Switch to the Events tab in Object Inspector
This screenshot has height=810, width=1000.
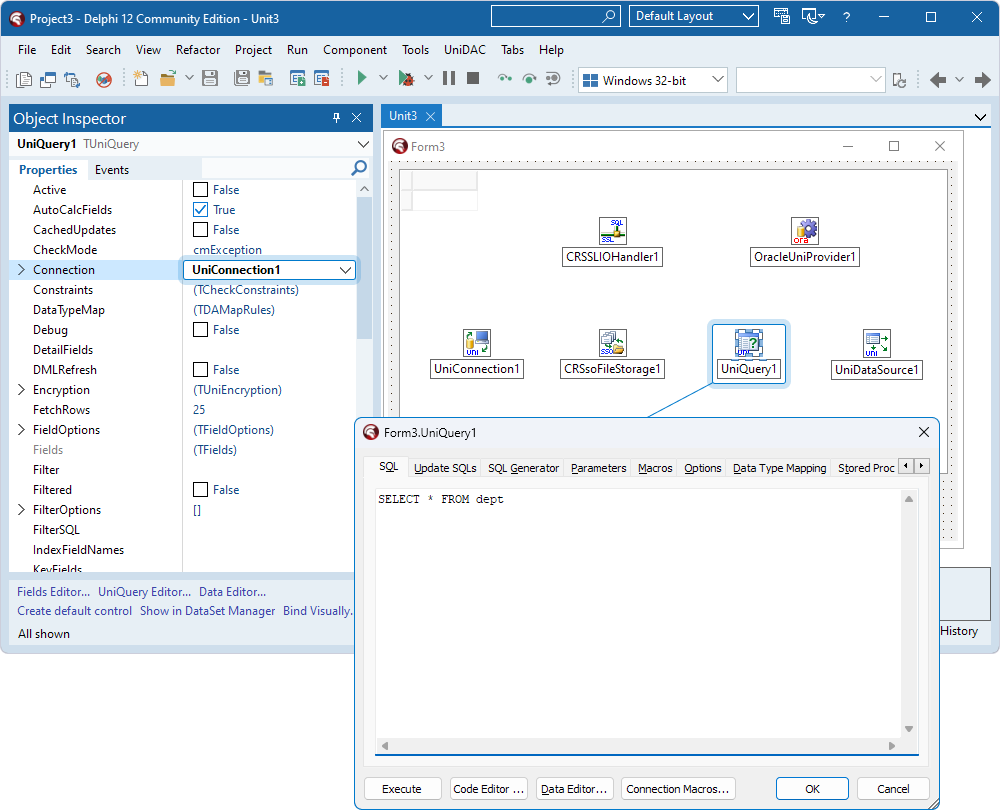click(111, 169)
